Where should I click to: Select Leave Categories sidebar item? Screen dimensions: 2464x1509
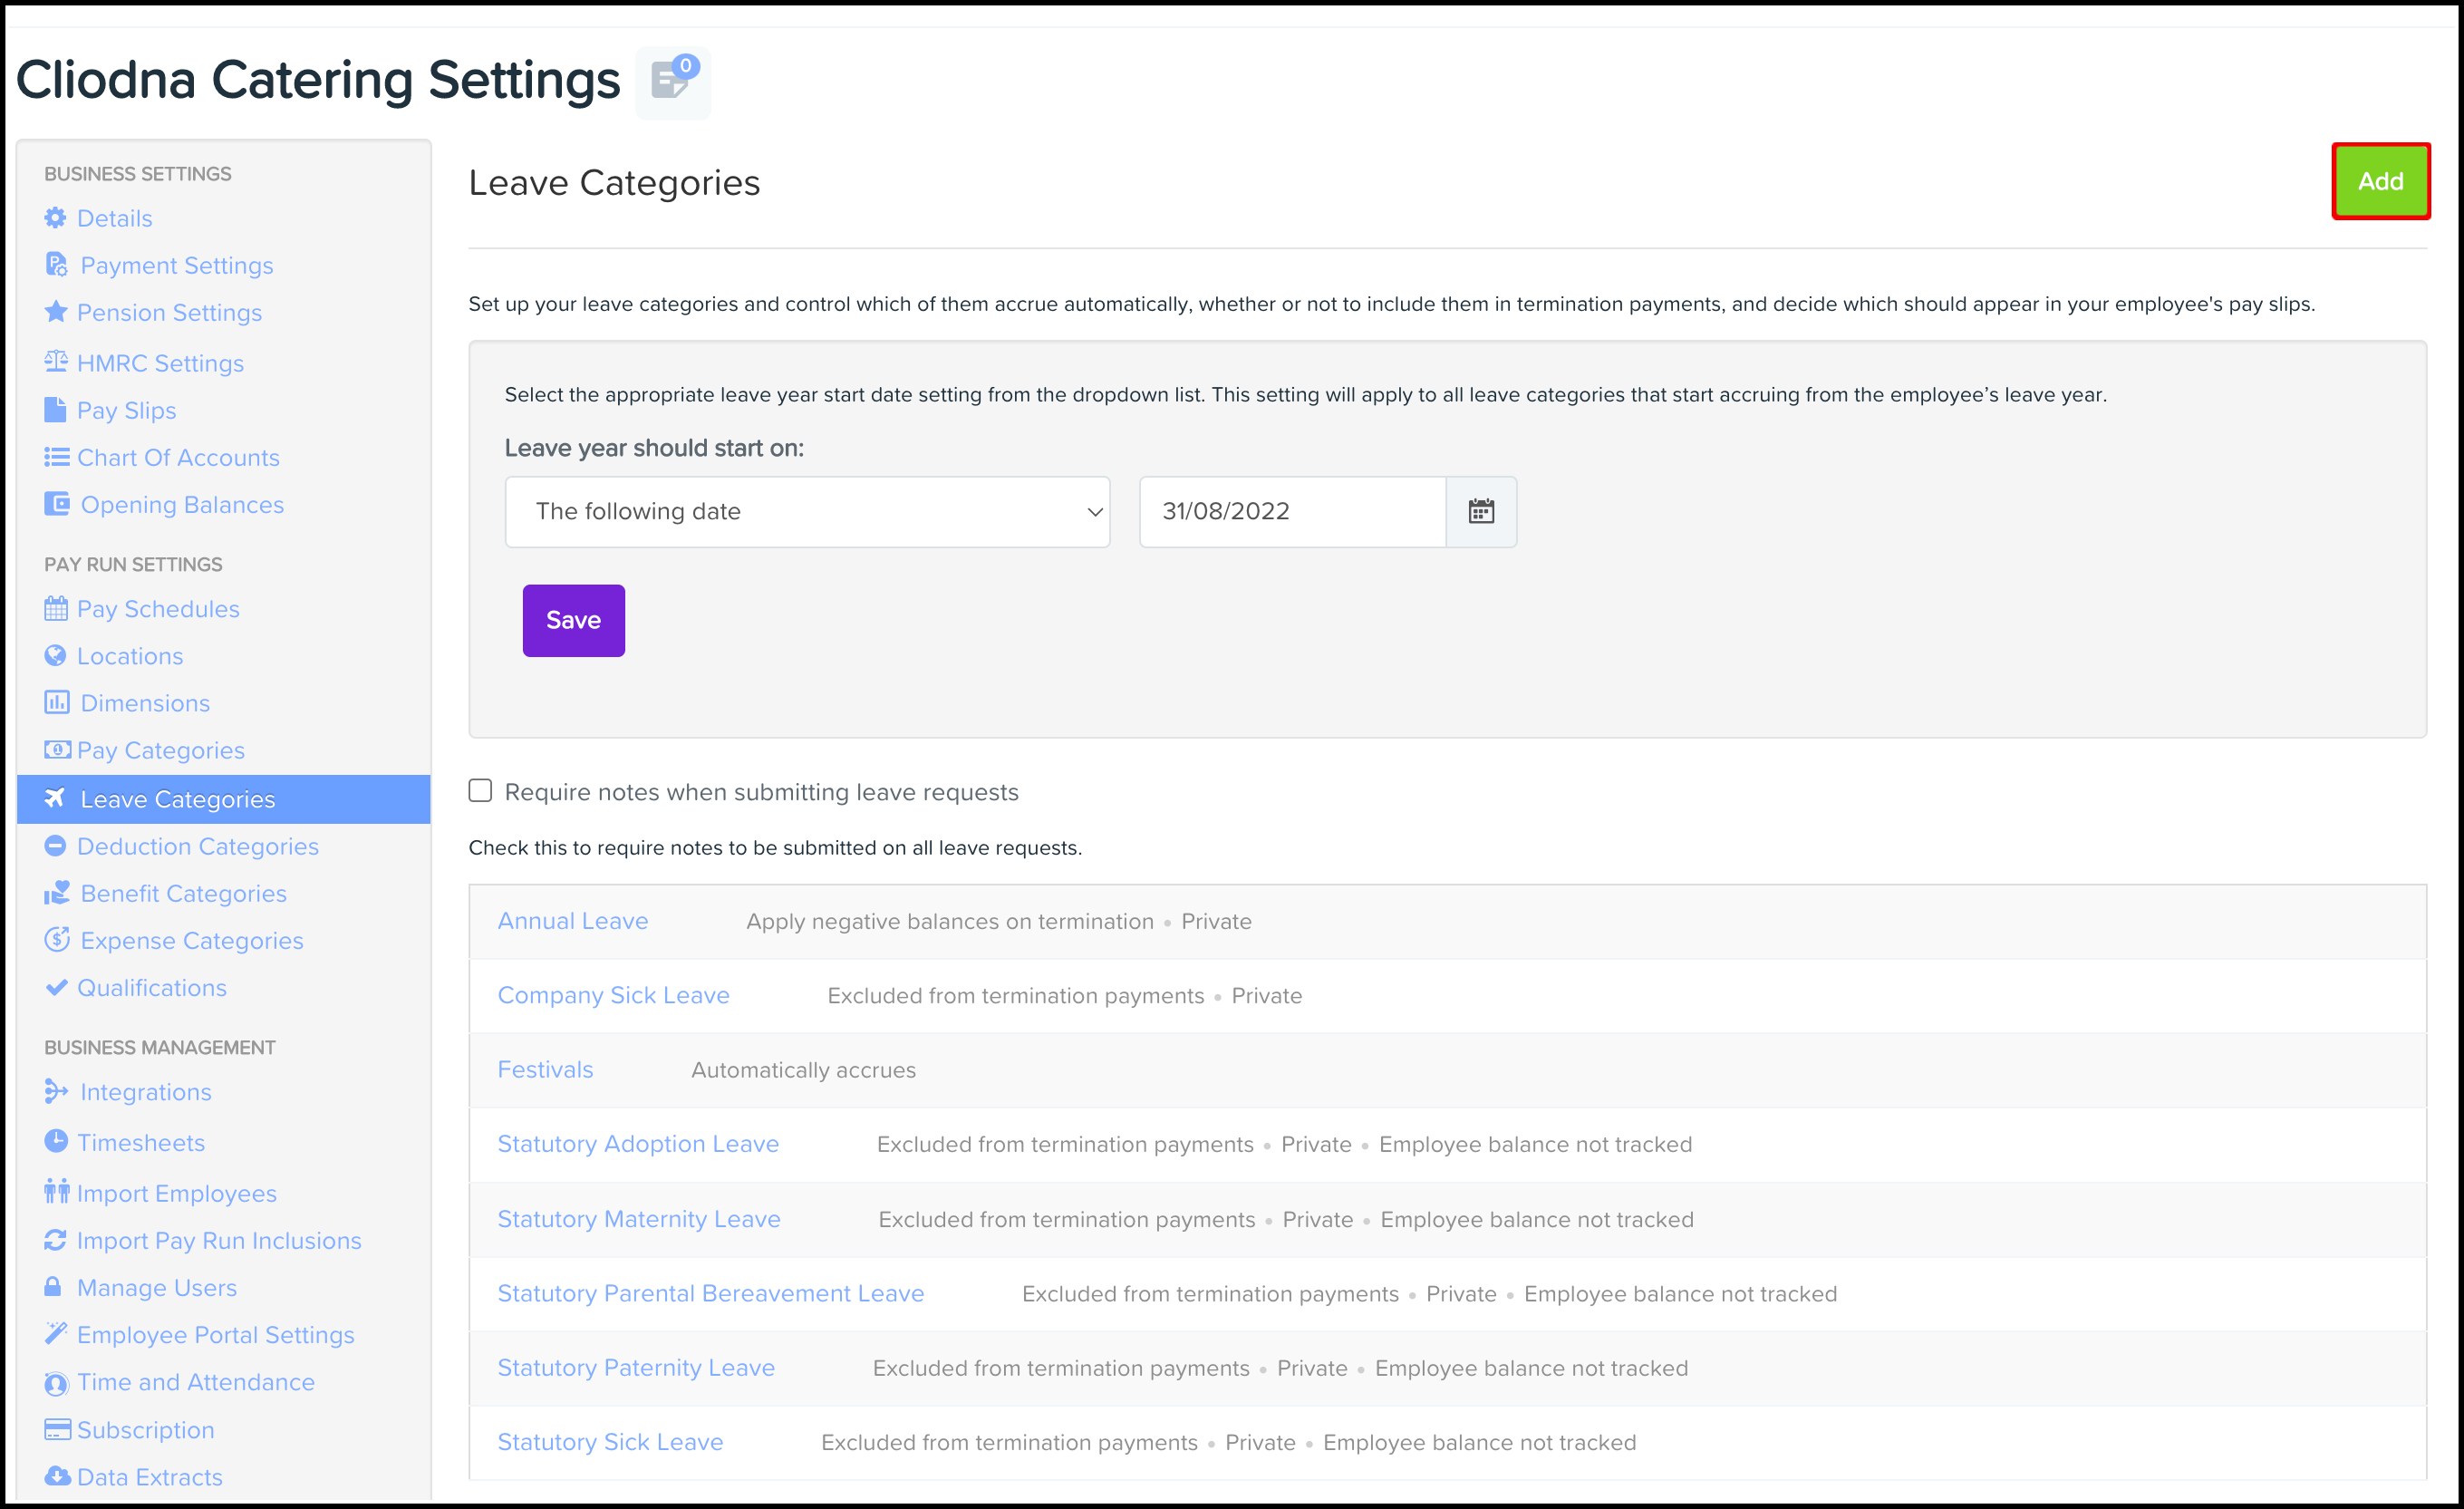[x=177, y=799]
